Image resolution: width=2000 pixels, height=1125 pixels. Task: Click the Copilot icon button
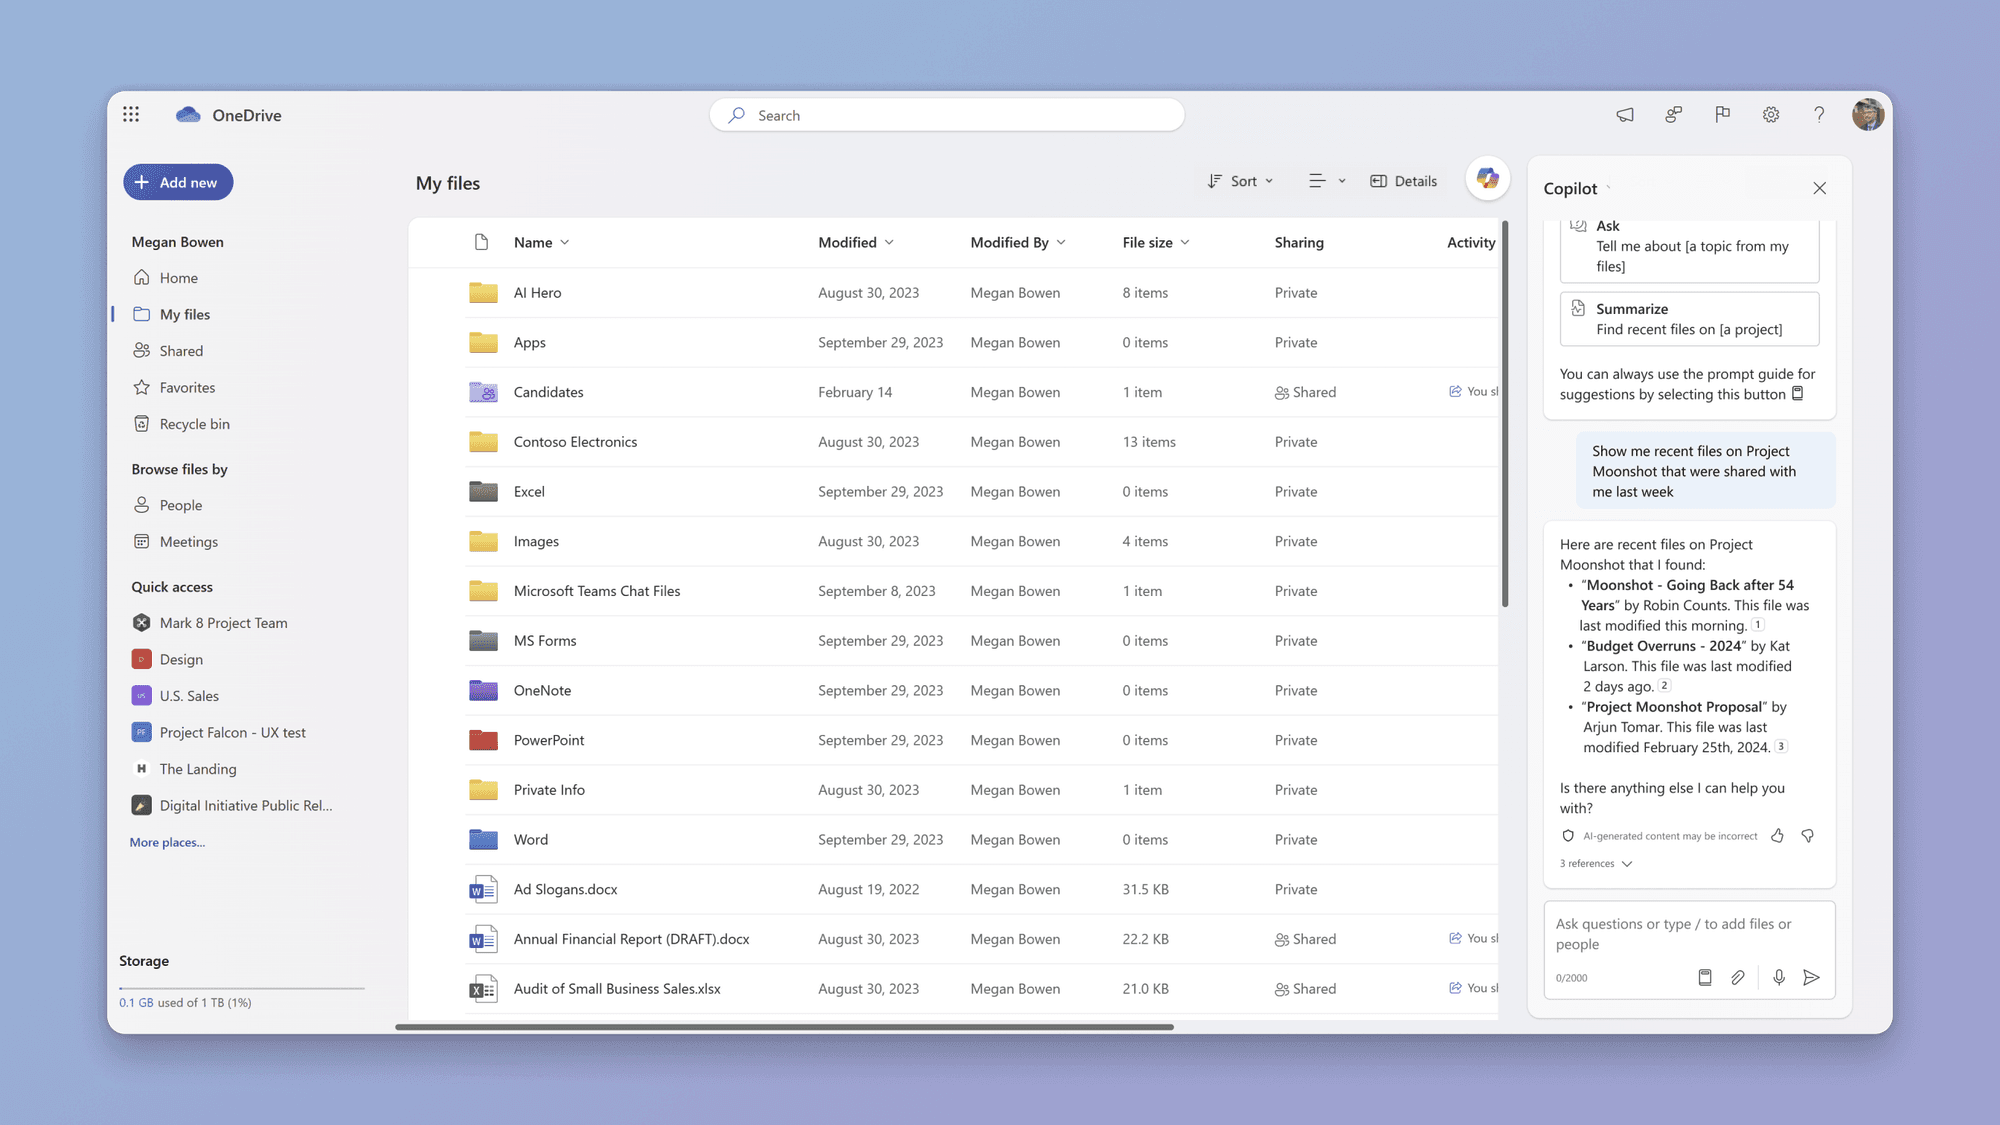click(x=1488, y=179)
